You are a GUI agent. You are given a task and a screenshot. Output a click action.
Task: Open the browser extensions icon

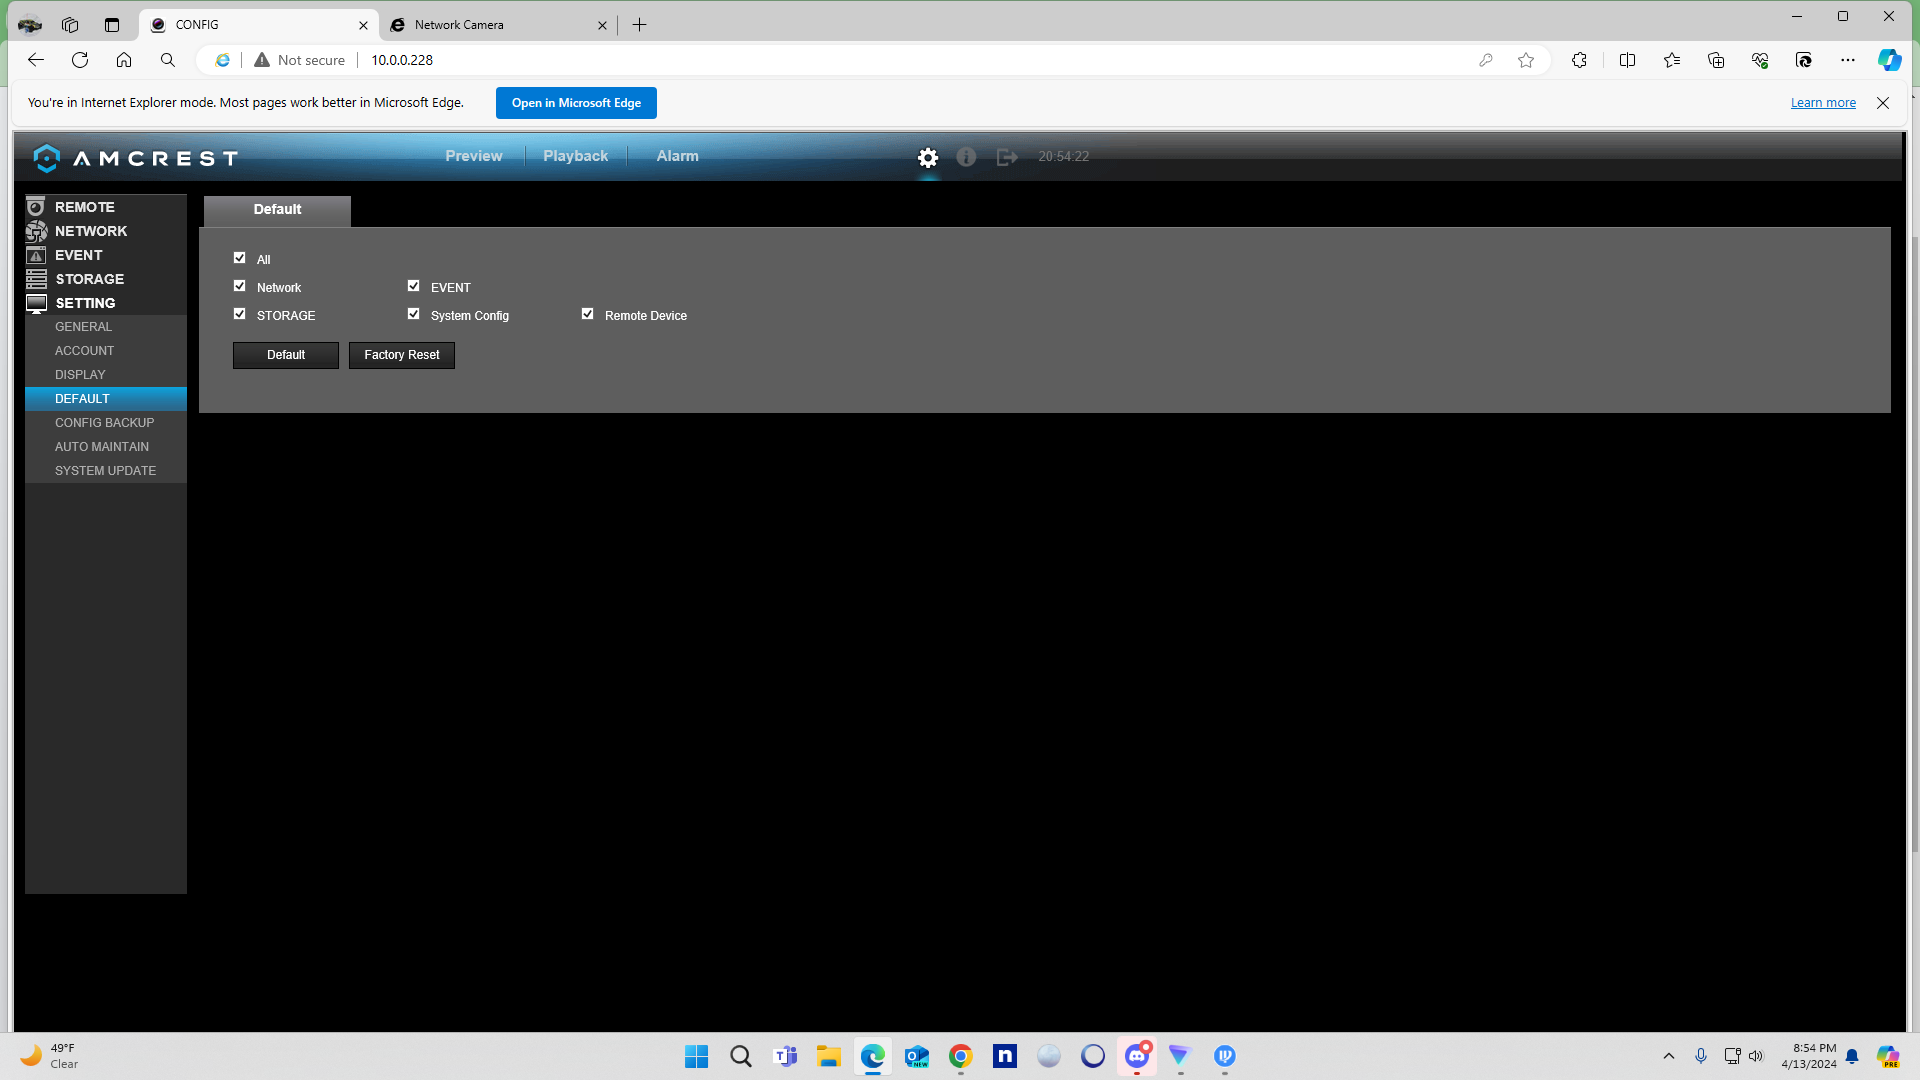click(x=1579, y=60)
